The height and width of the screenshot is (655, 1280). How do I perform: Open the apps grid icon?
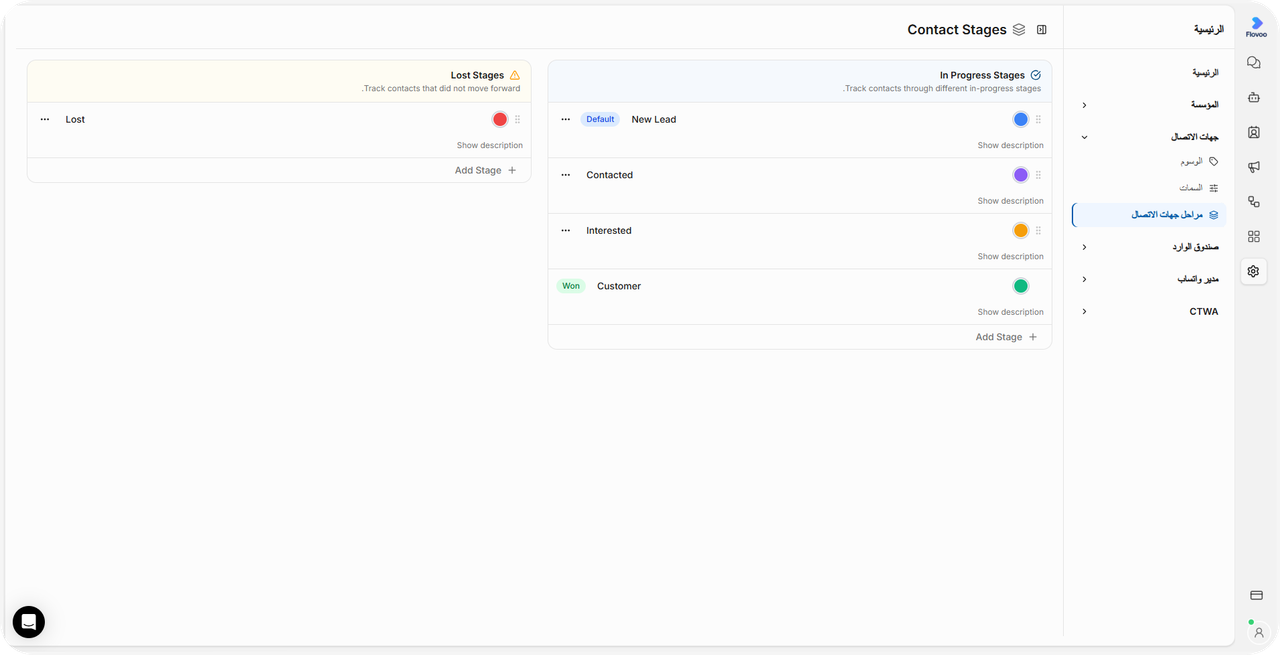(x=1254, y=237)
